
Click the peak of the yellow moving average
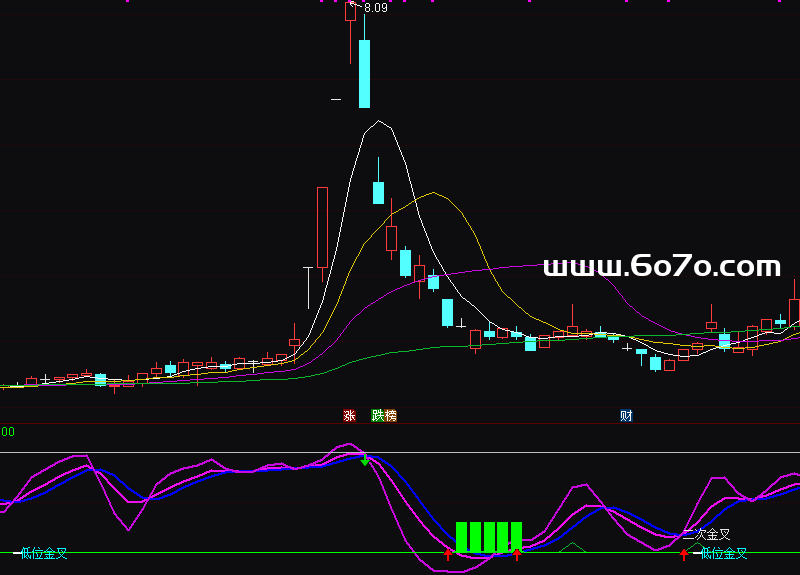click(x=433, y=193)
